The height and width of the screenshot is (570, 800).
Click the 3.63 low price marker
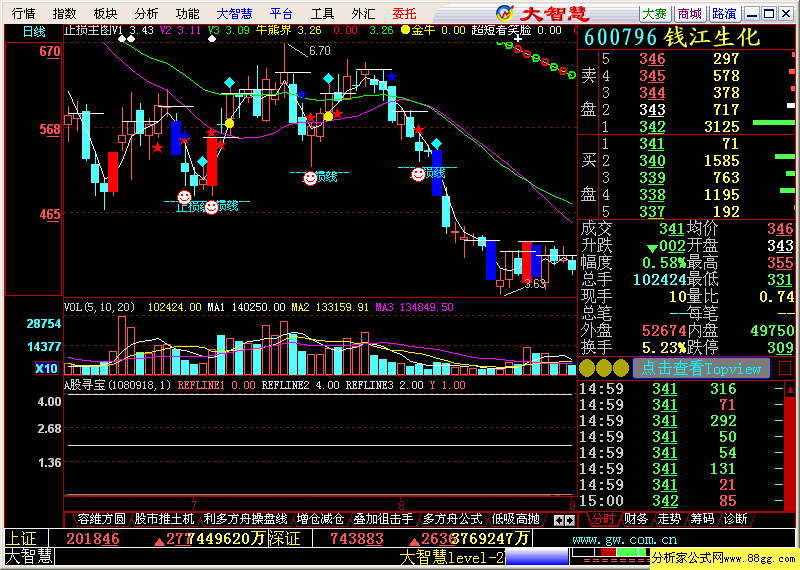click(535, 284)
